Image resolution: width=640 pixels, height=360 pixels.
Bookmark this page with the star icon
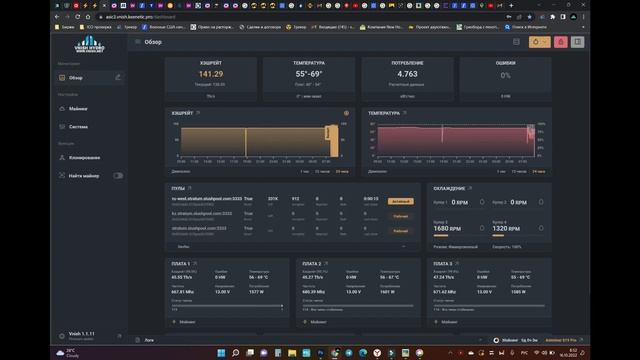(x=529, y=17)
